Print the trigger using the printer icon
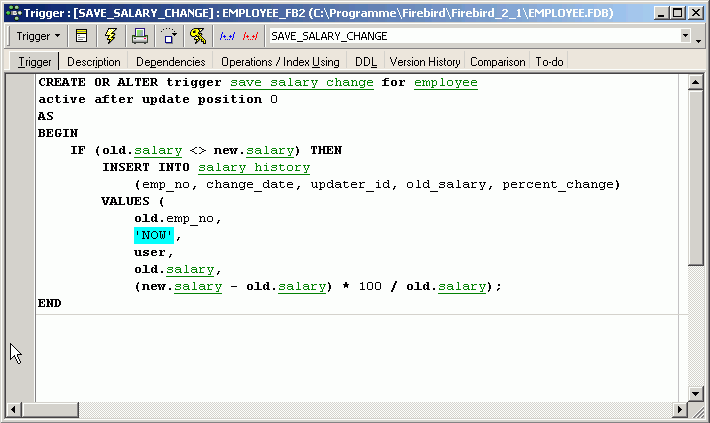Viewport: 710px width, 423px height. [139, 36]
